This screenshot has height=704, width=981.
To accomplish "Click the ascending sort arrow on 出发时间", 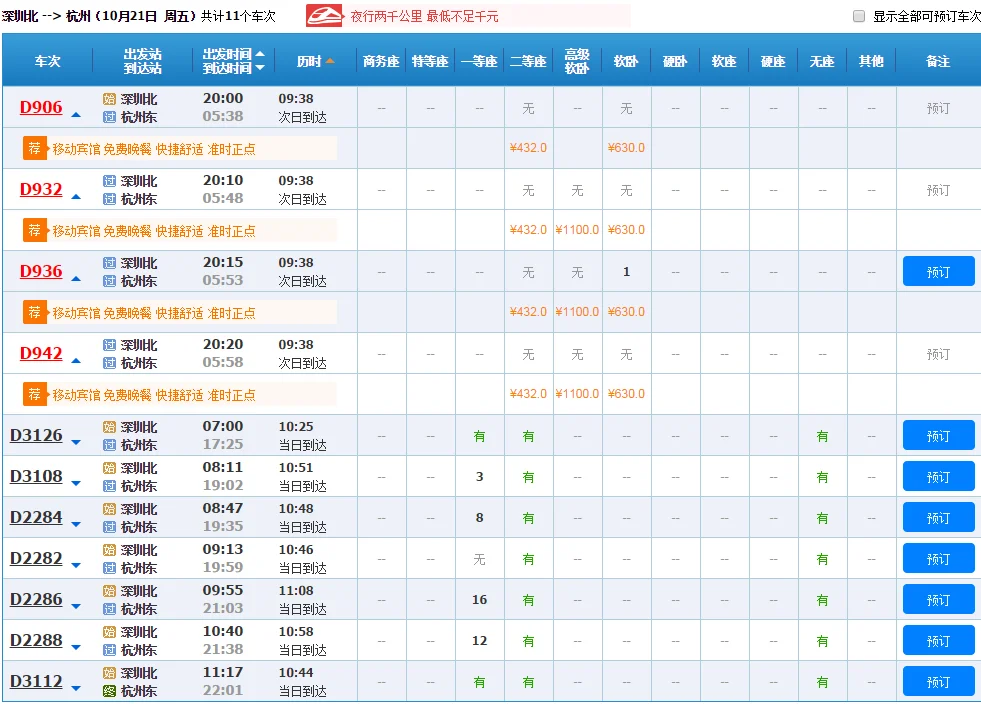I will pyautogui.click(x=258, y=55).
